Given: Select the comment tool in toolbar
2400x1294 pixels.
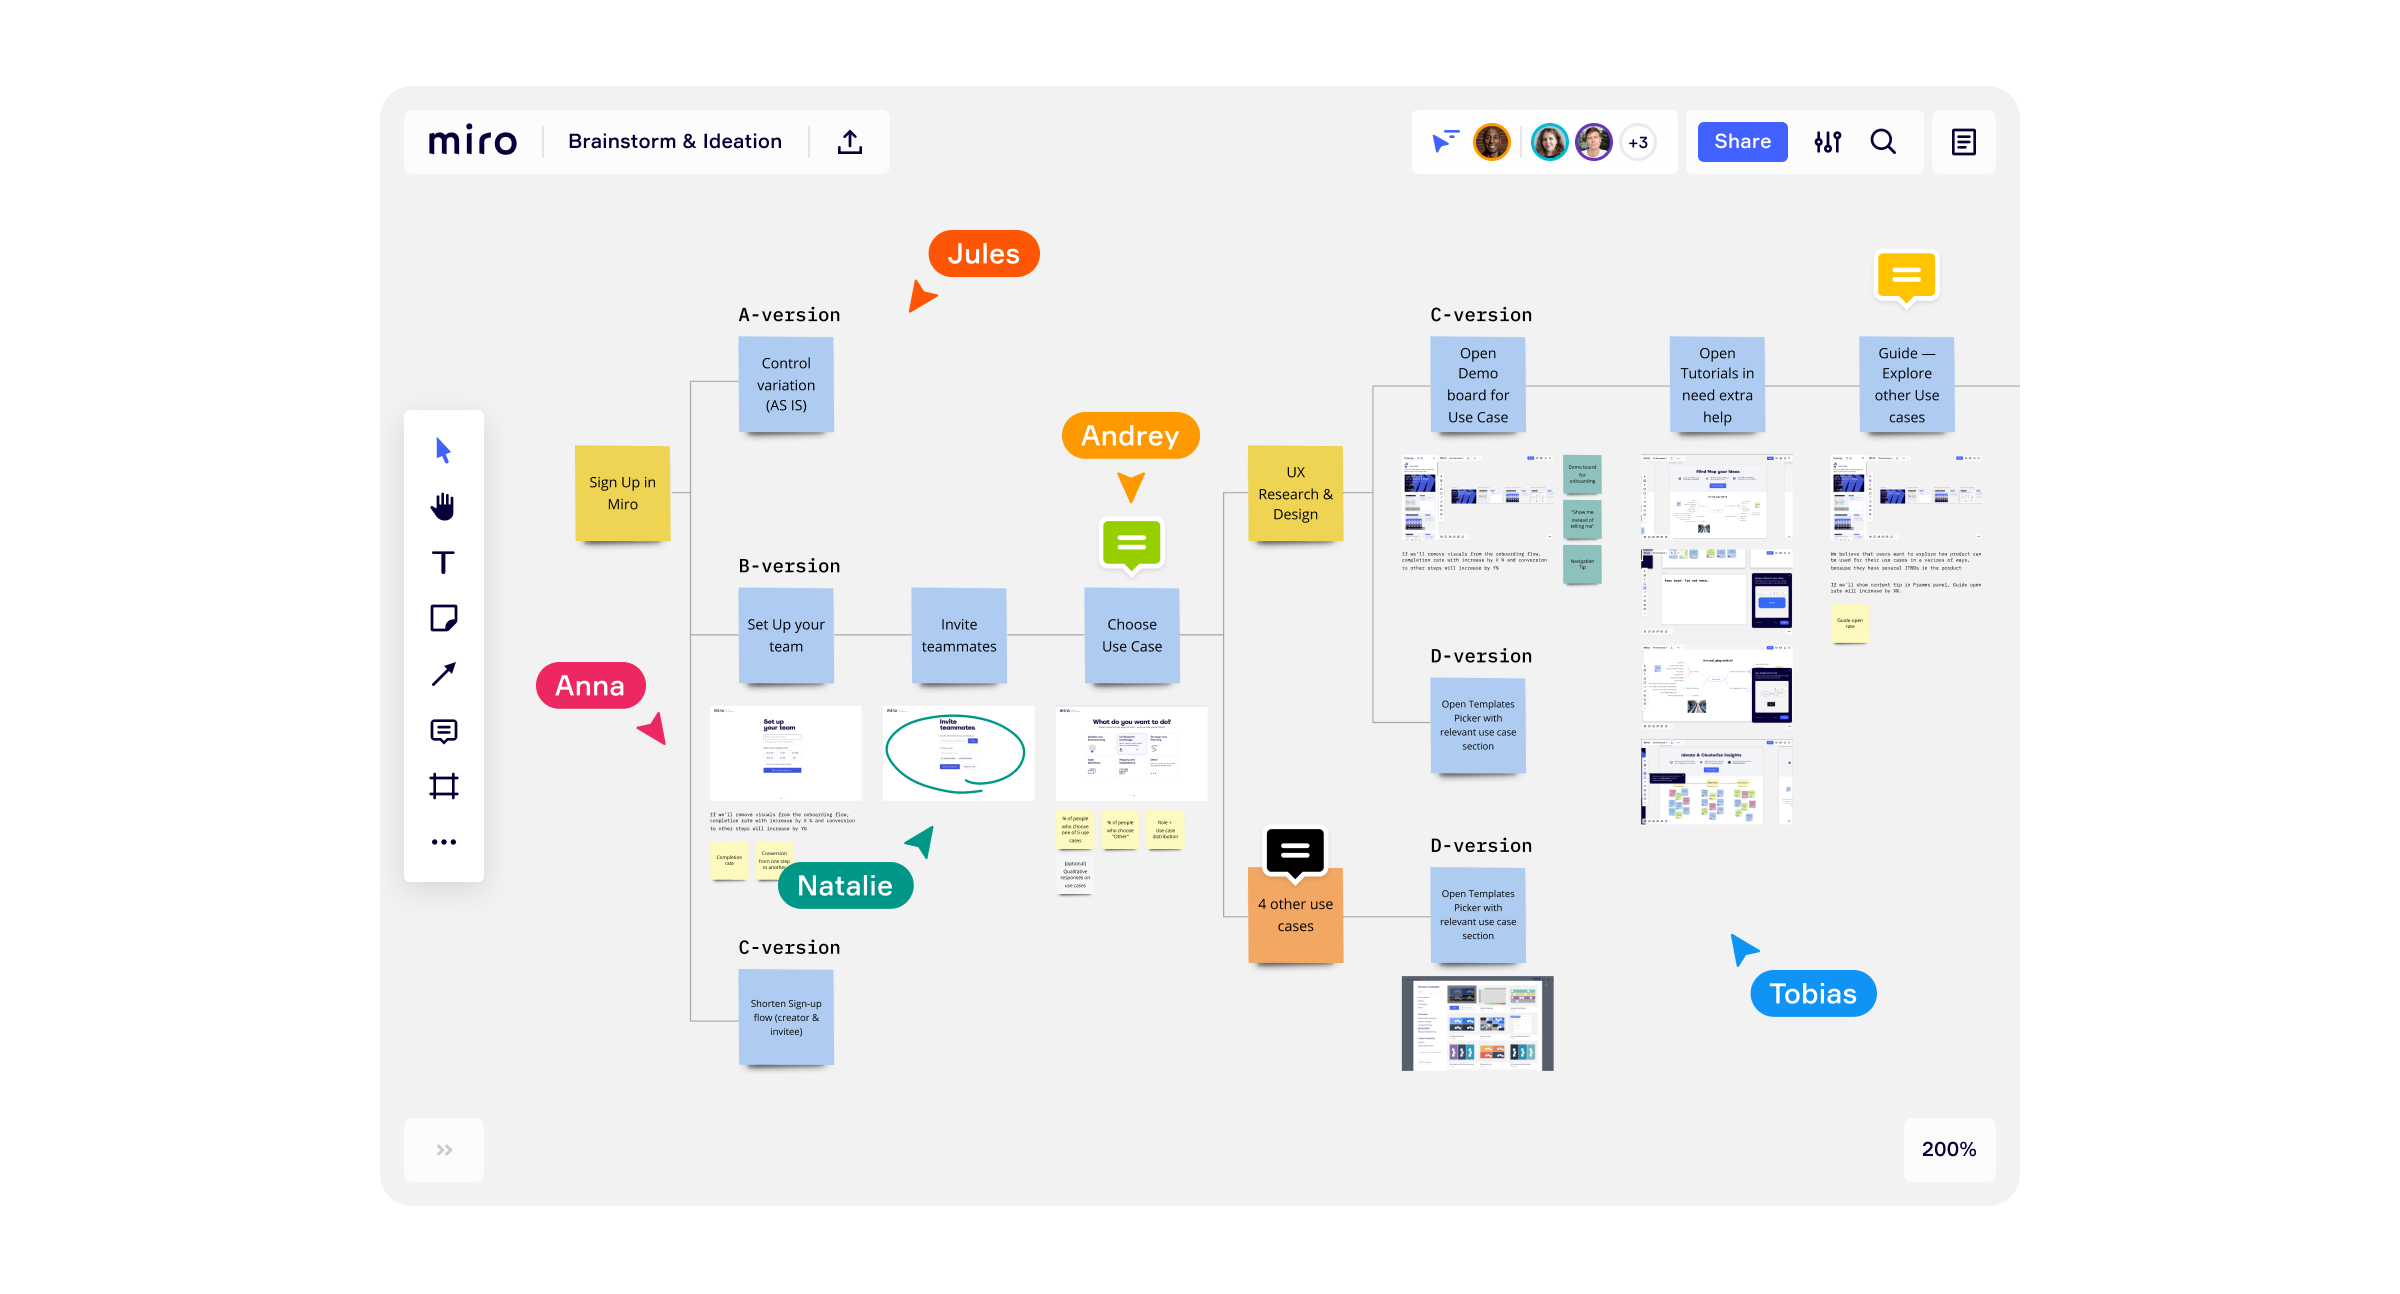Looking at the screenshot, I should pos(443,731).
